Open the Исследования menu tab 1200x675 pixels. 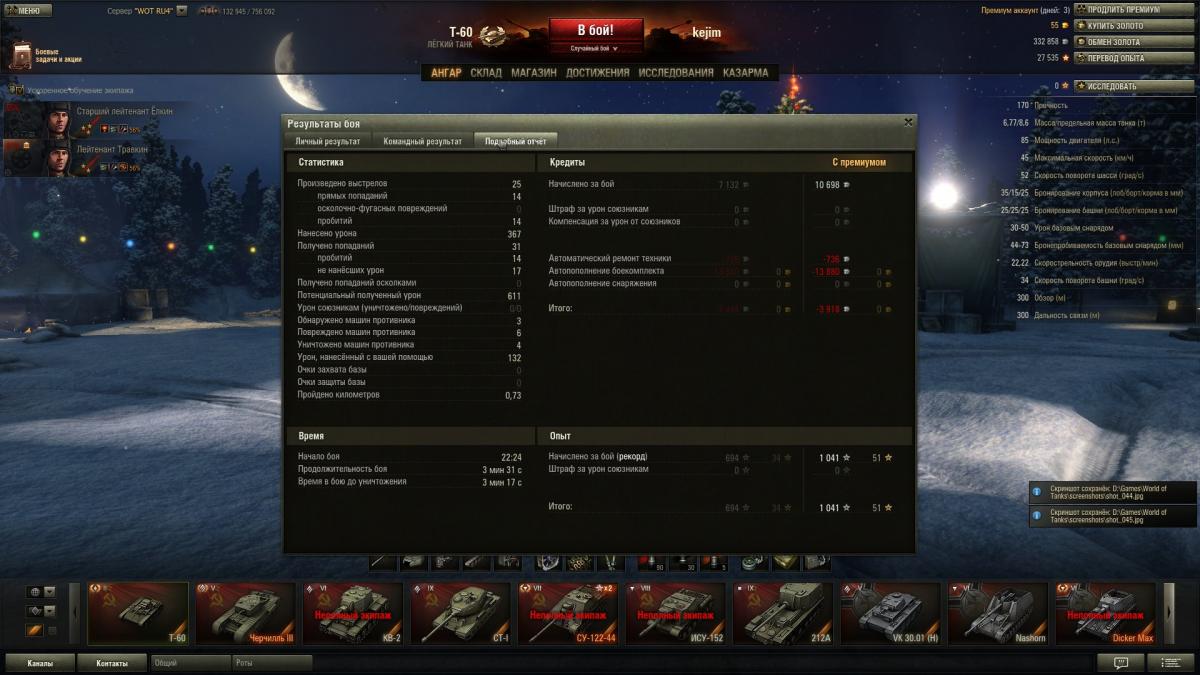click(x=676, y=73)
